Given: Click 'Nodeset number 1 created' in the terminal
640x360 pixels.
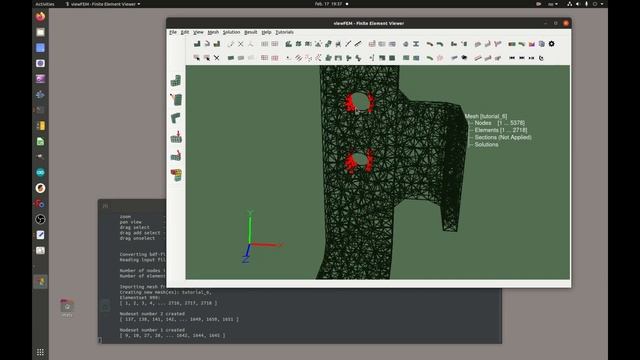Looking at the screenshot, I should pos(152,330).
